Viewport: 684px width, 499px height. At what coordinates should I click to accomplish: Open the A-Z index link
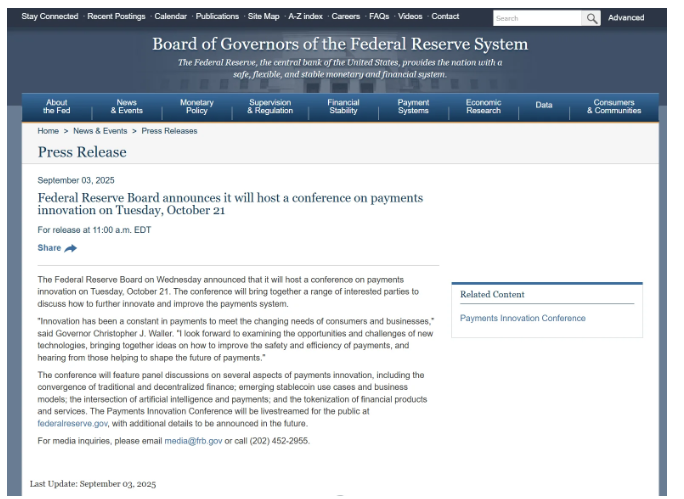305,16
